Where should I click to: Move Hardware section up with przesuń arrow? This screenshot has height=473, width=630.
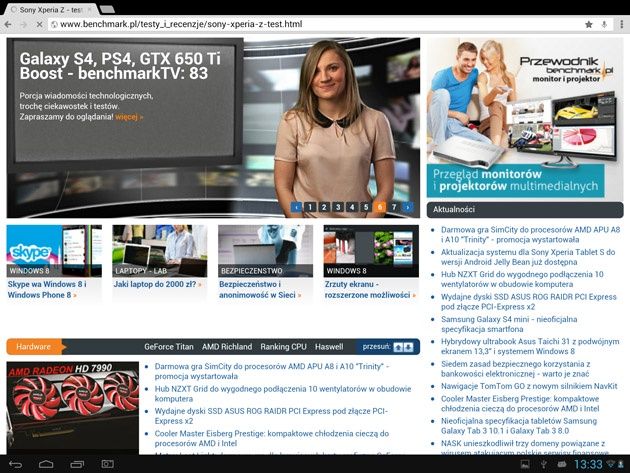click(x=398, y=347)
